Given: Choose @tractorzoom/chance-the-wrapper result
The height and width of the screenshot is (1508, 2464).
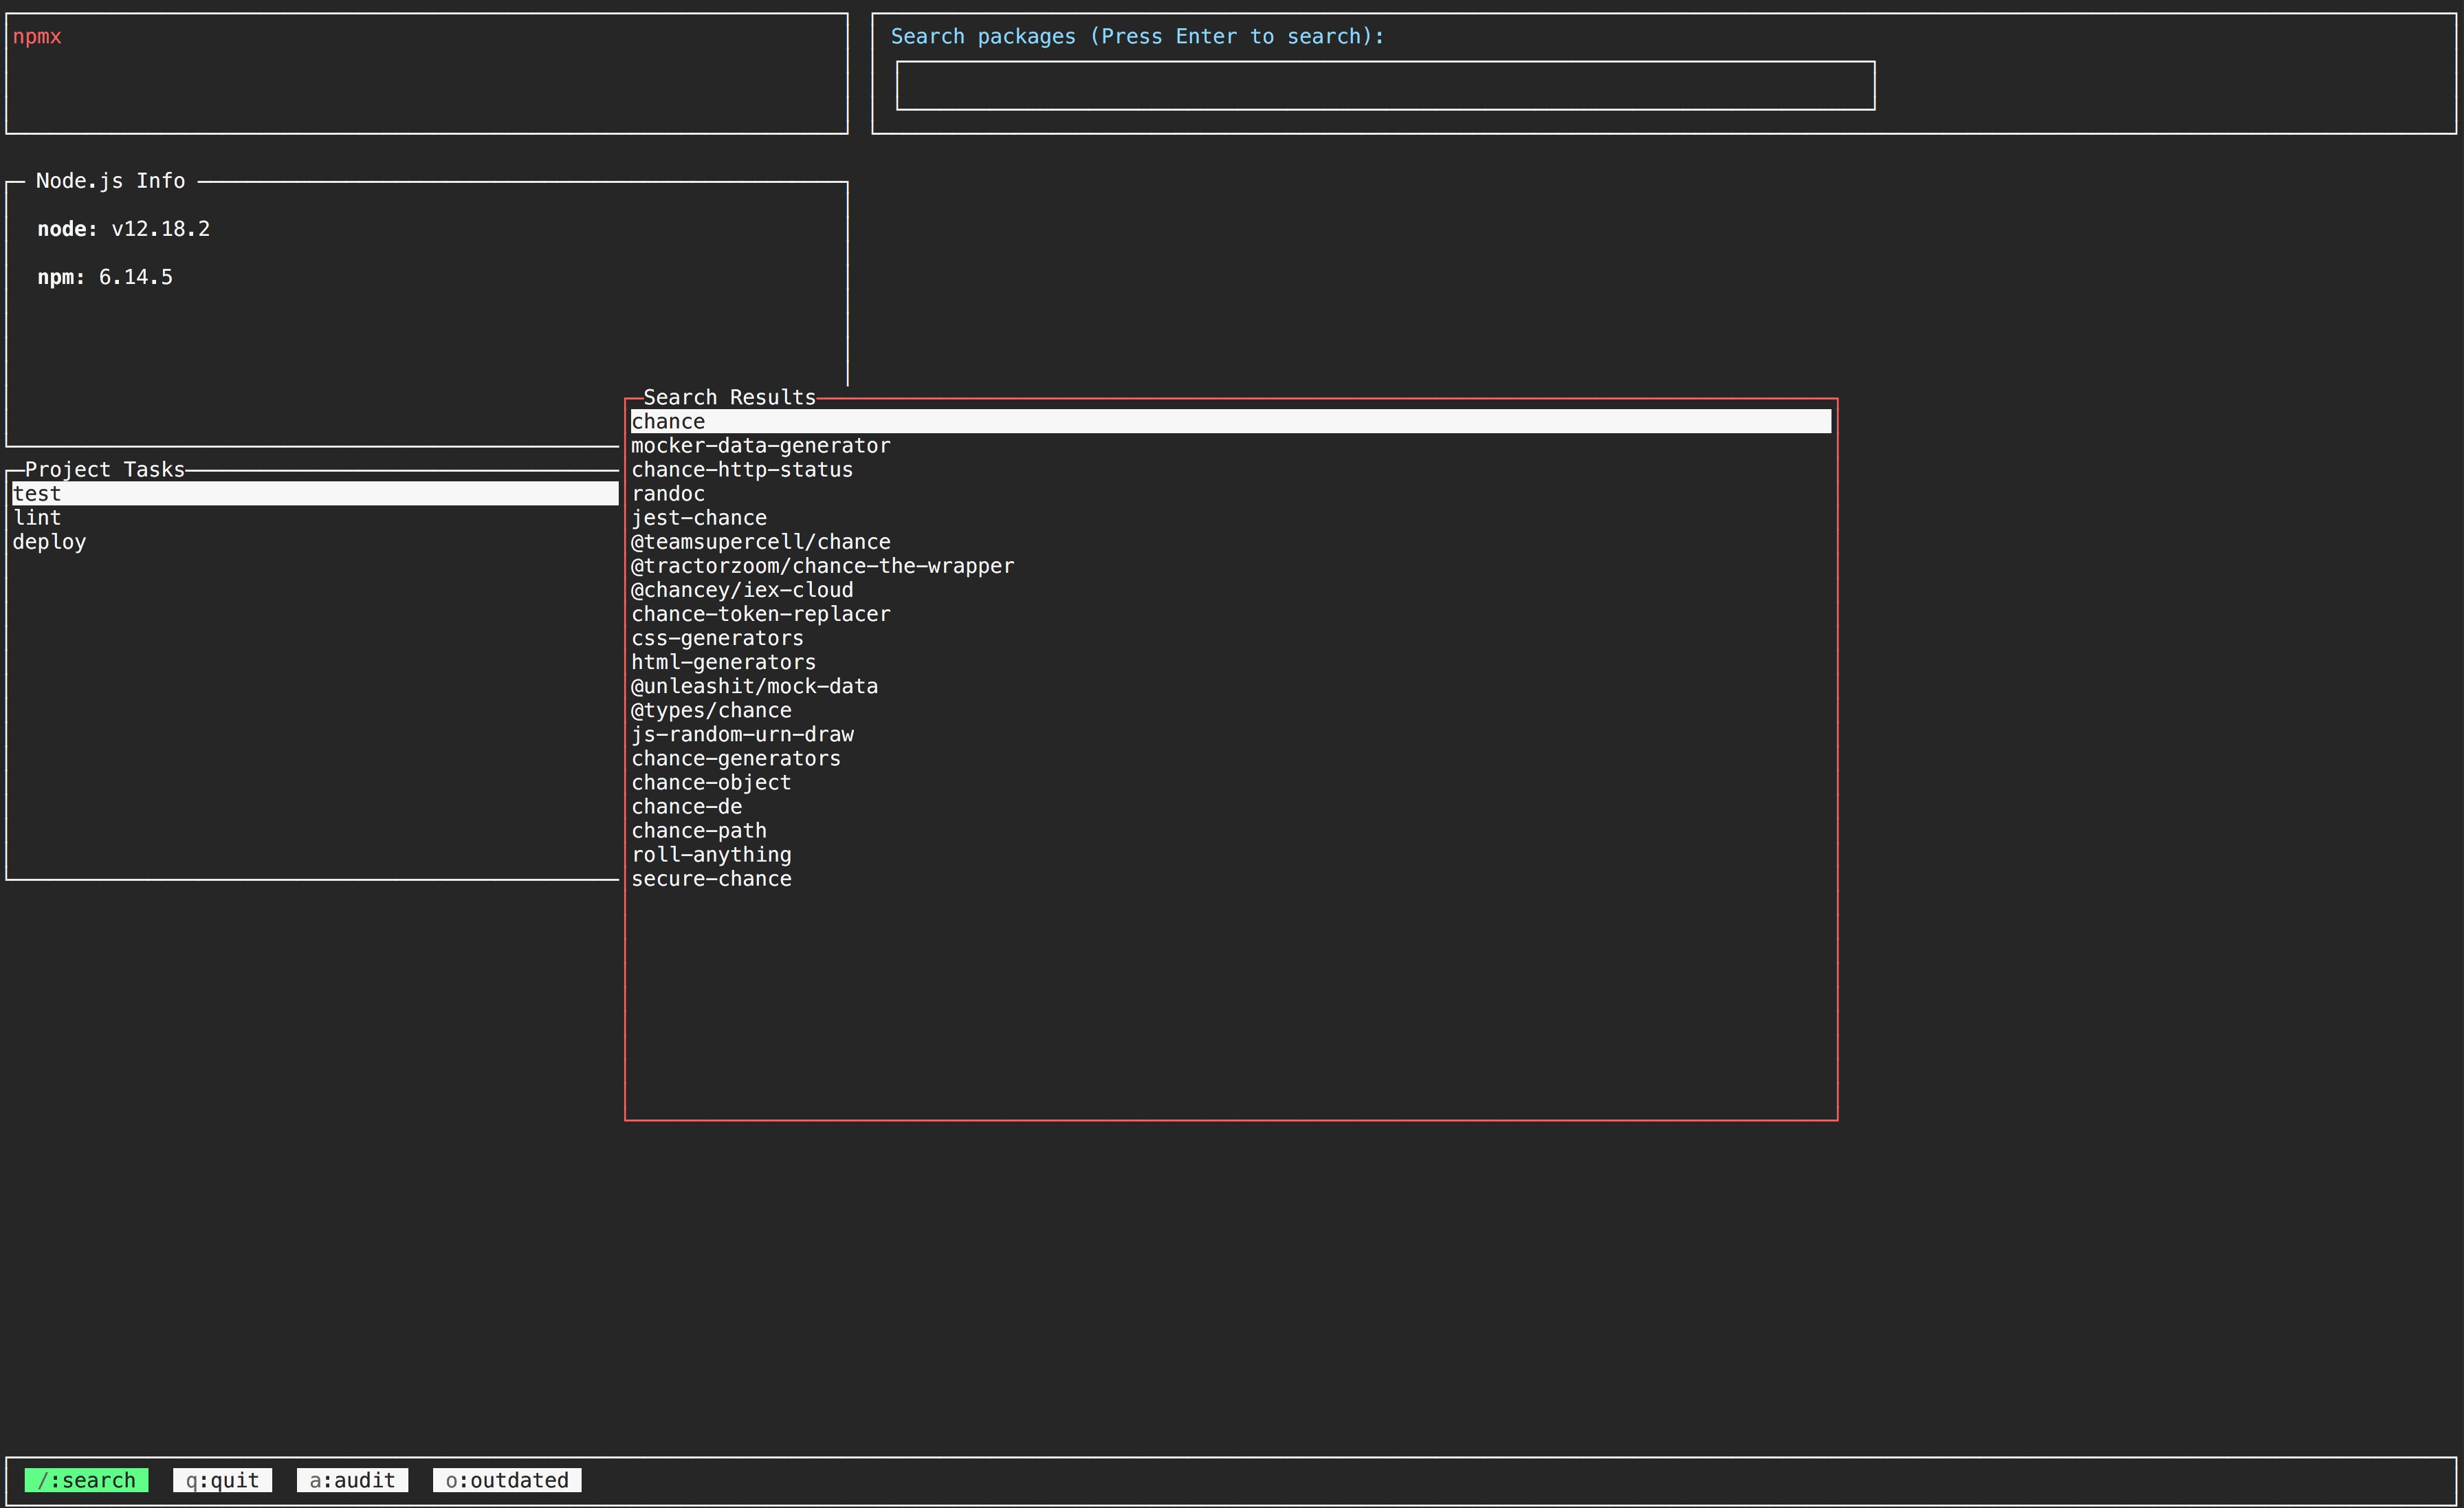Looking at the screenshot, I should (822, 566).
